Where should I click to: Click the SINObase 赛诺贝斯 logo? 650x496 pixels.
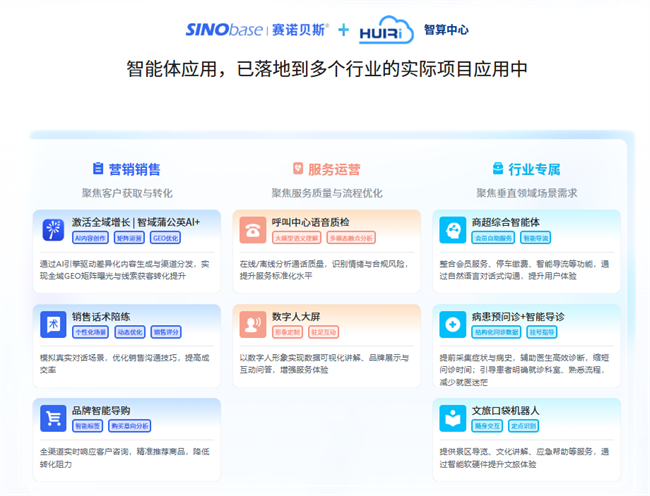pos(257,29)
